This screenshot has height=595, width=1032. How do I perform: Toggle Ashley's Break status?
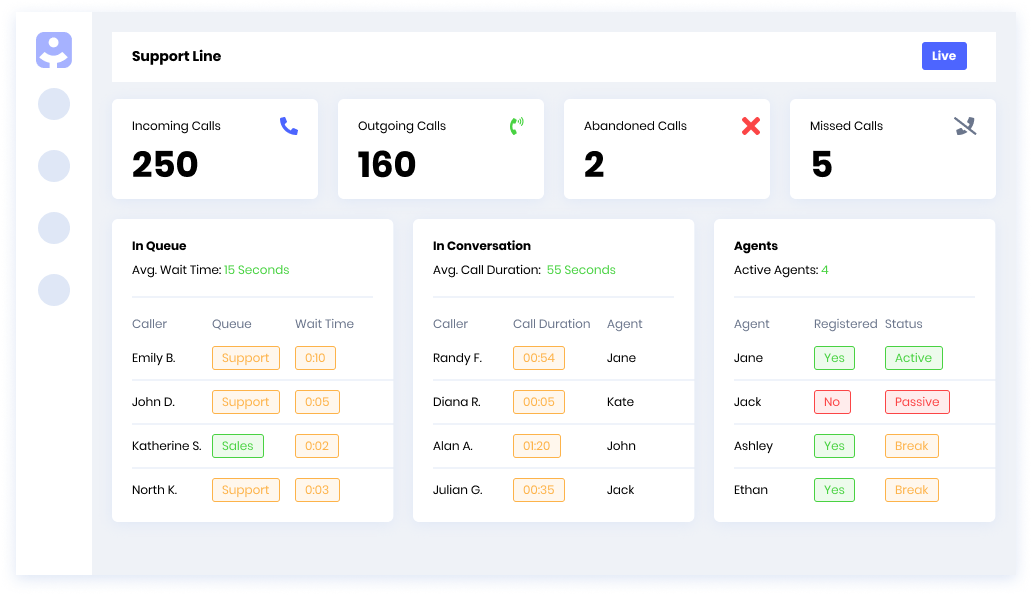point(911,445)
